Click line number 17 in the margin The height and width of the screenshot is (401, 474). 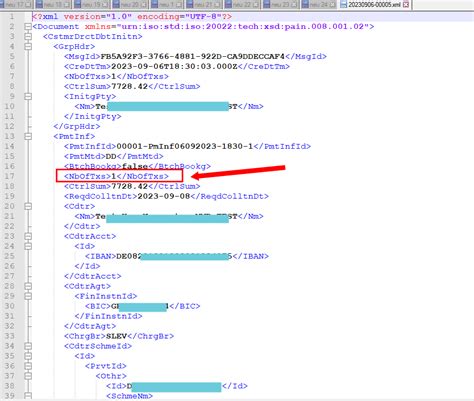(x=10, y=176)
